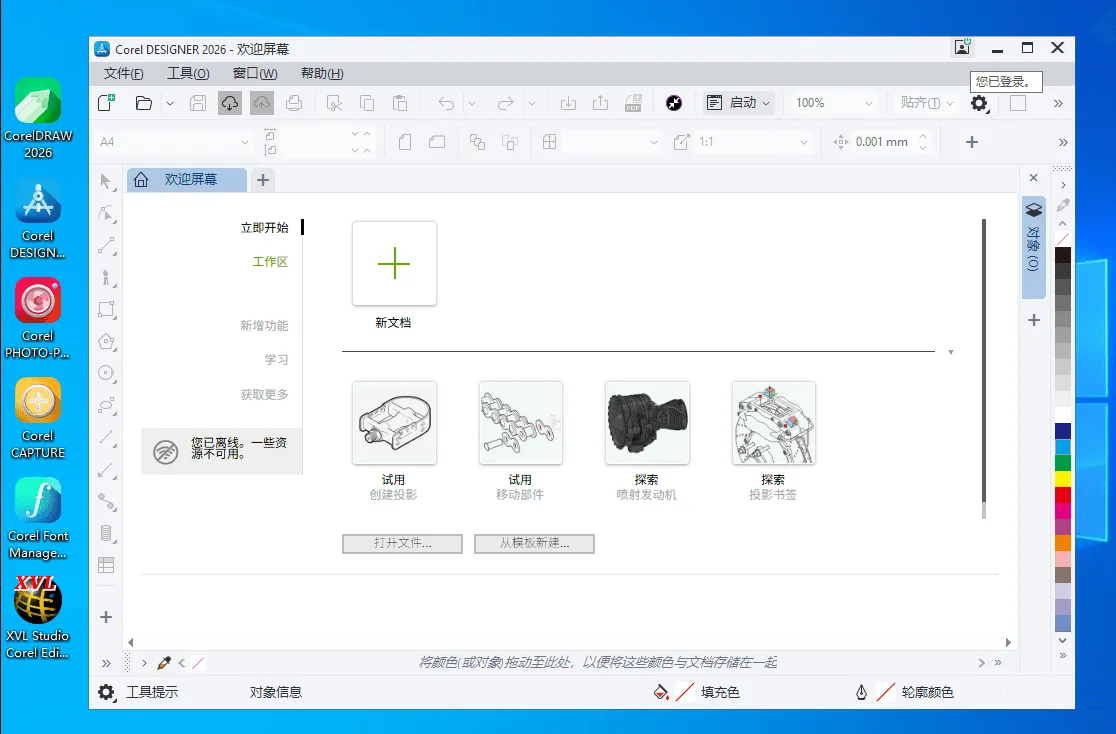Click the portrait orientation icon
The image size is (1116, 734).
click(x=404, y=142)
